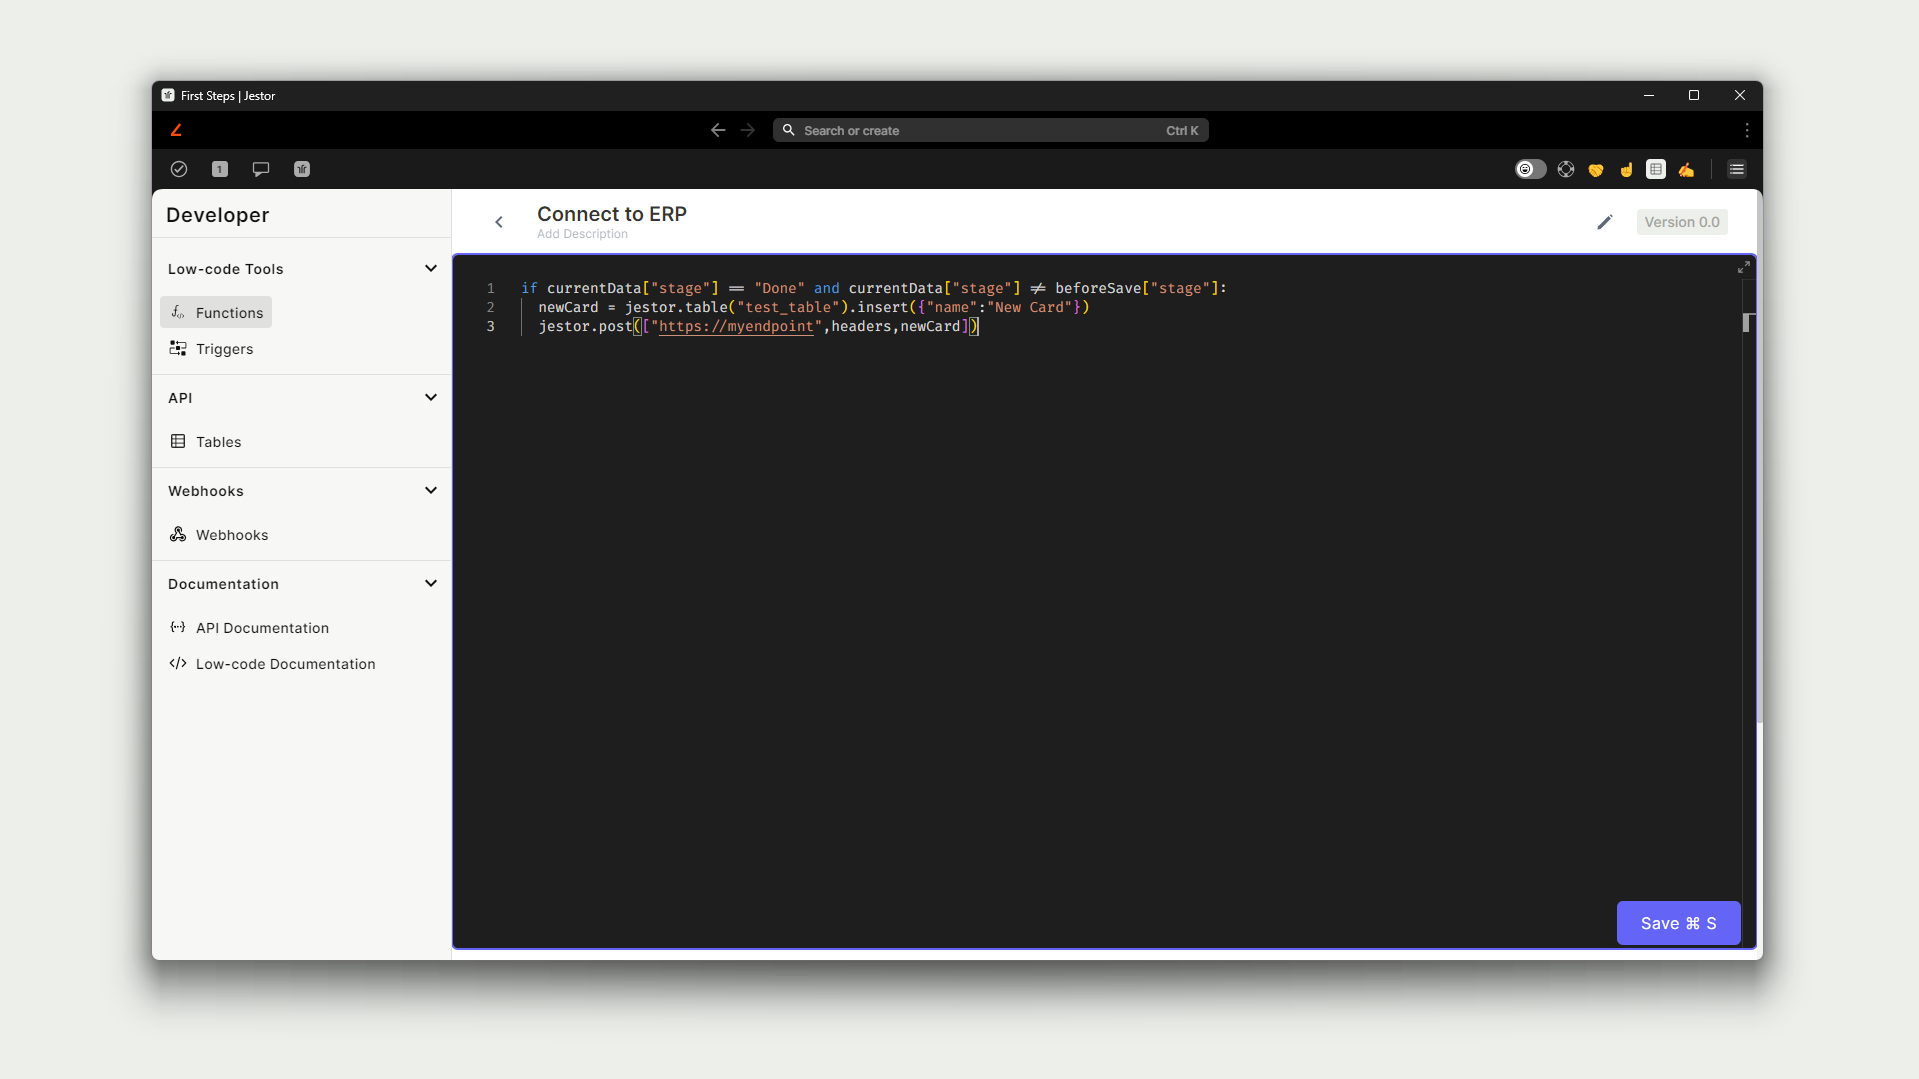Collapse the API section
Viewport: 1919px width, 1079px height.
coord(431,397)
